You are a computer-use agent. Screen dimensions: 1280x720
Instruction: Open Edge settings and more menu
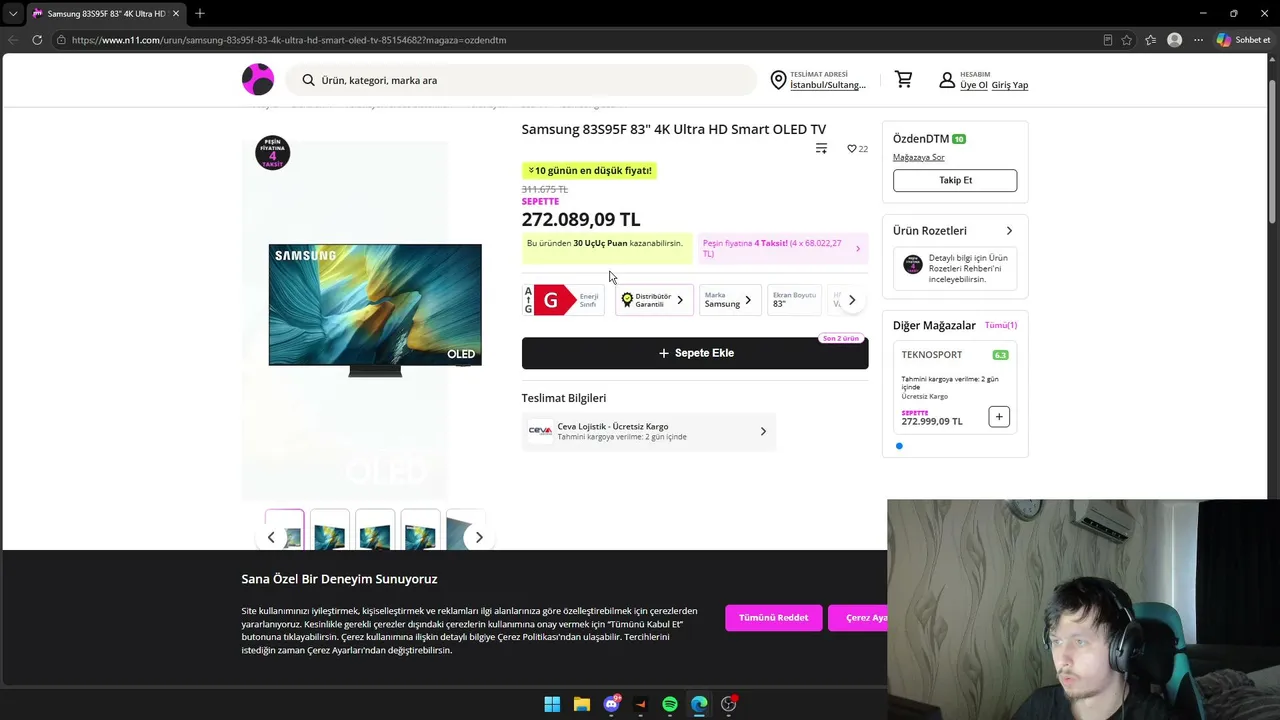1199,40
